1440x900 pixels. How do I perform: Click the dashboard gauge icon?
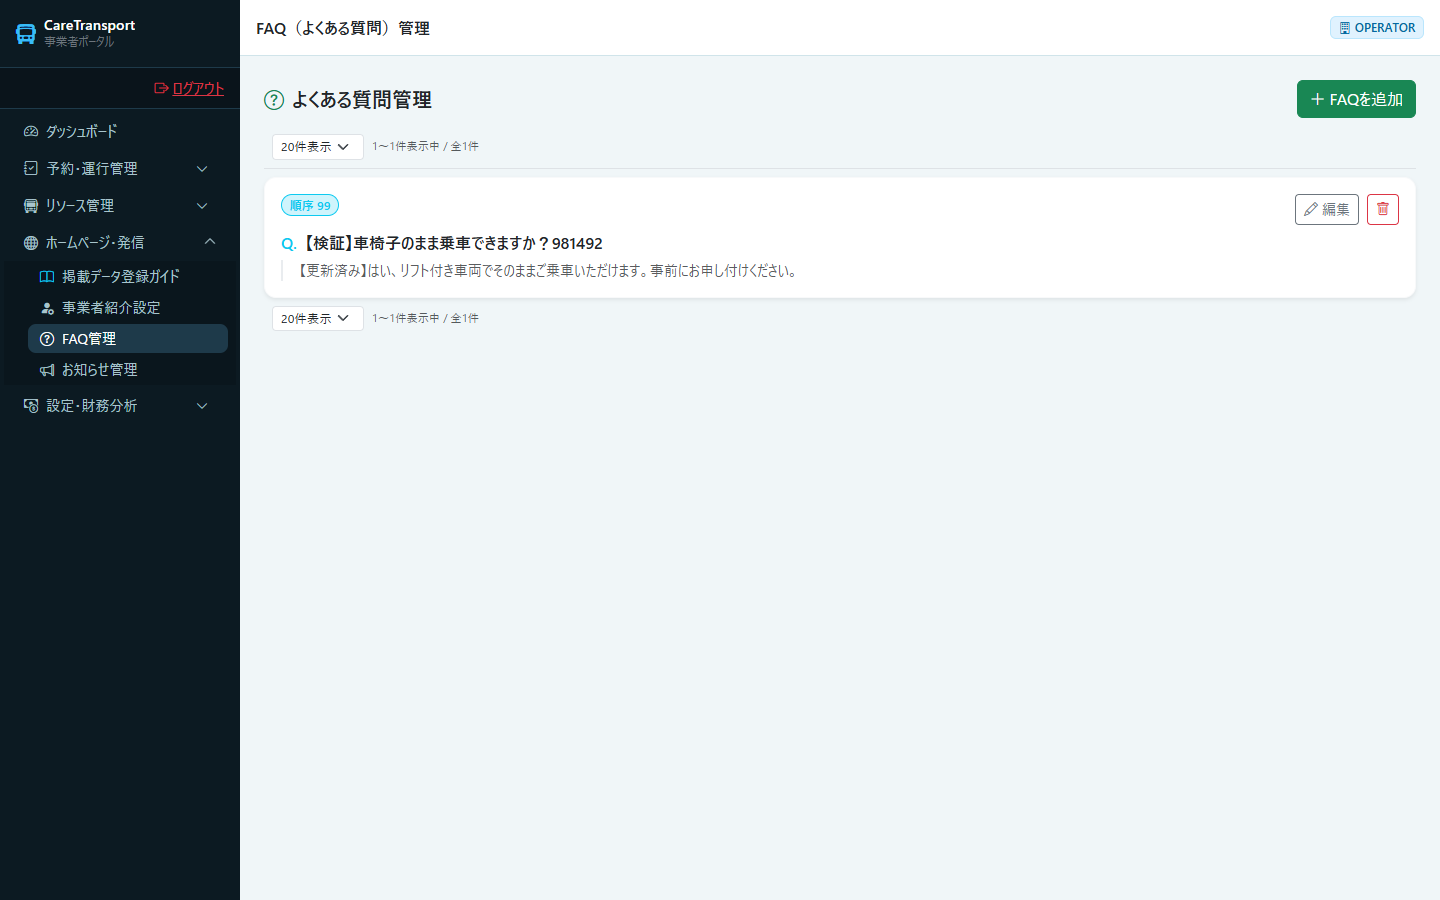point(31,131)
